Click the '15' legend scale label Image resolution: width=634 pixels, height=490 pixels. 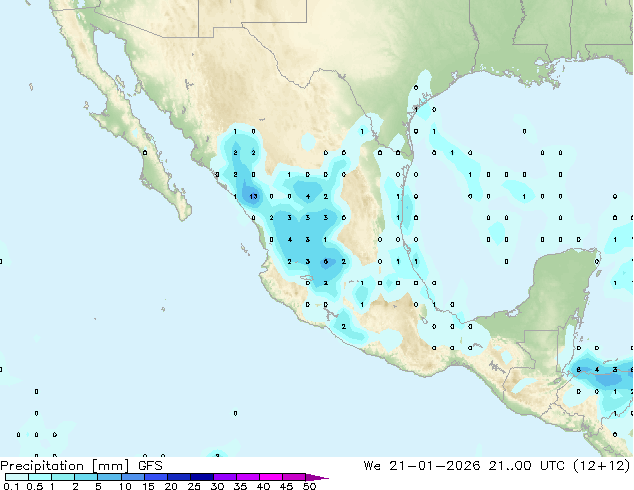click(x=148, y=486)
